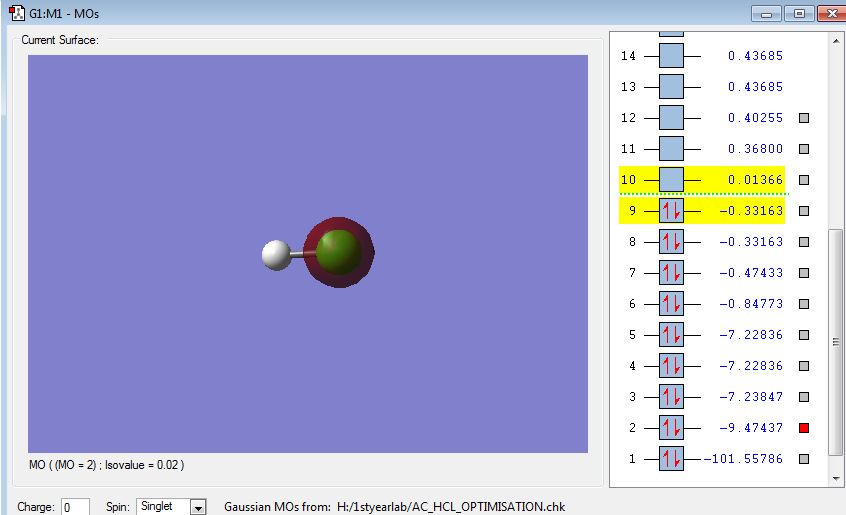
Task: Click the orbital list scrollbar thumb
Action: pos(837,340)
